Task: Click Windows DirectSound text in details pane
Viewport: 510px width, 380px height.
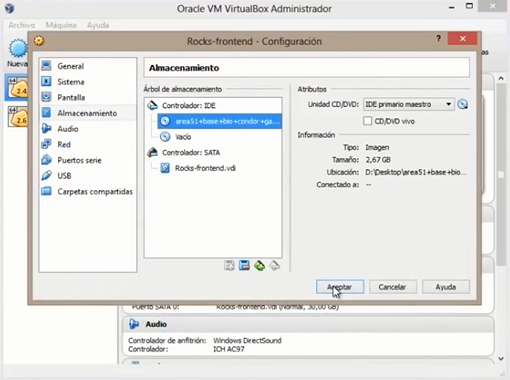Action: tap(247, 340)
